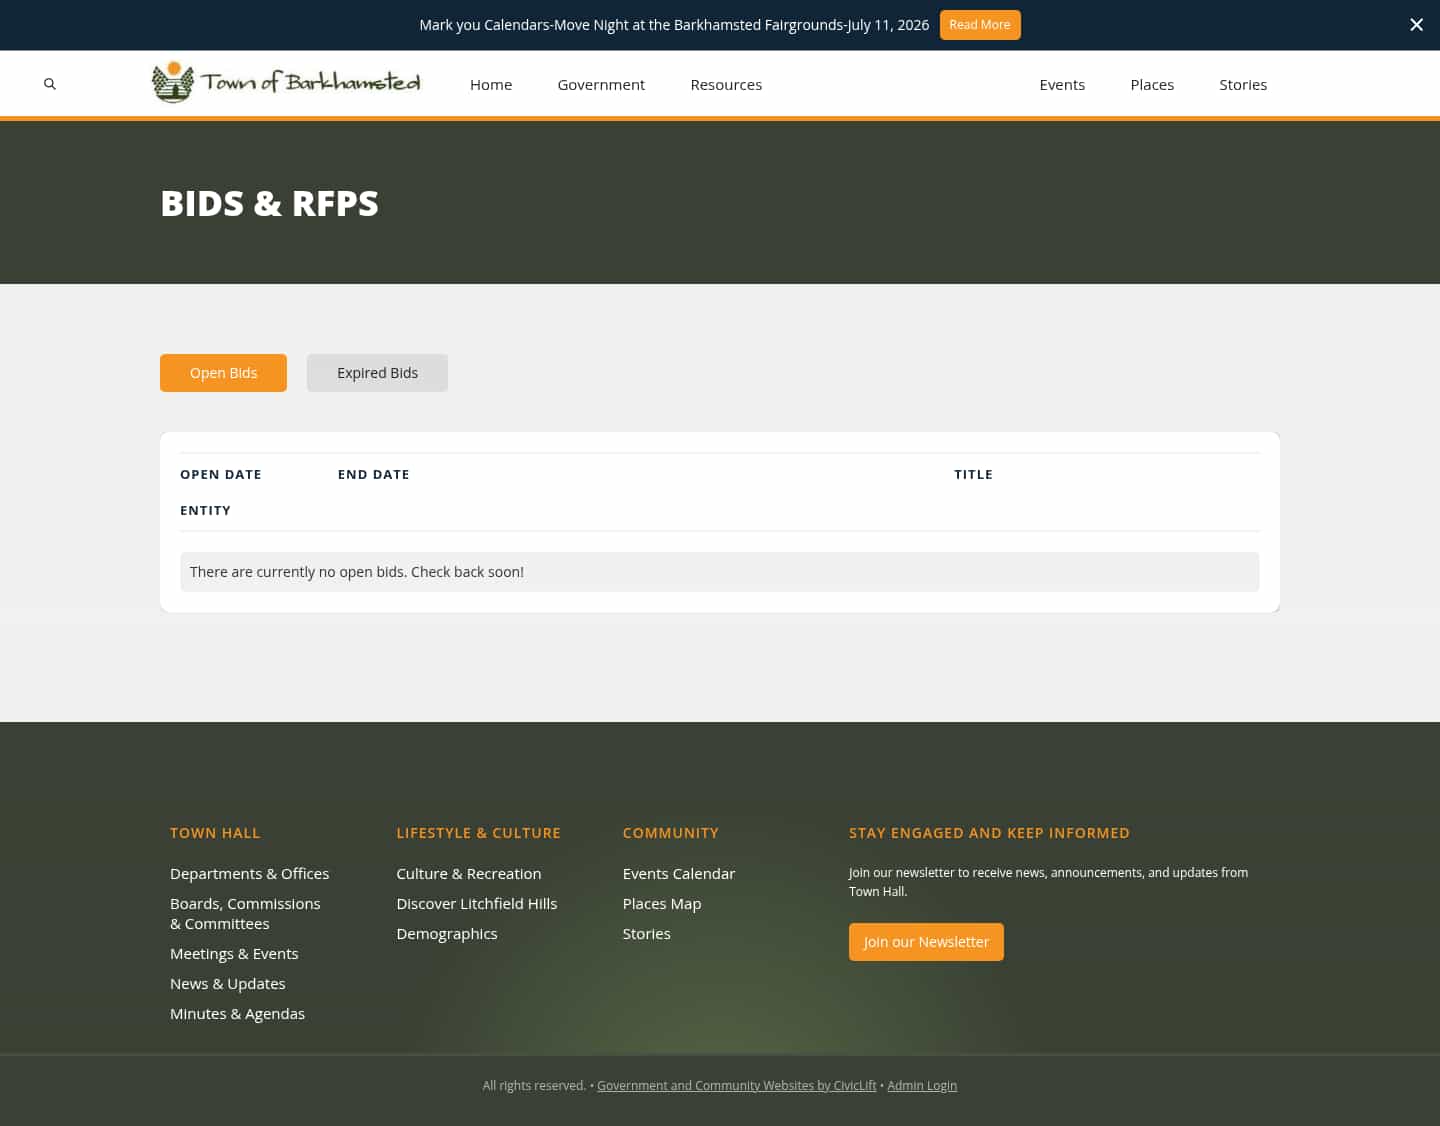Click the 'no open bids' message
The height and width of the screenshot is (1126, 1440).
coord(719,572)
